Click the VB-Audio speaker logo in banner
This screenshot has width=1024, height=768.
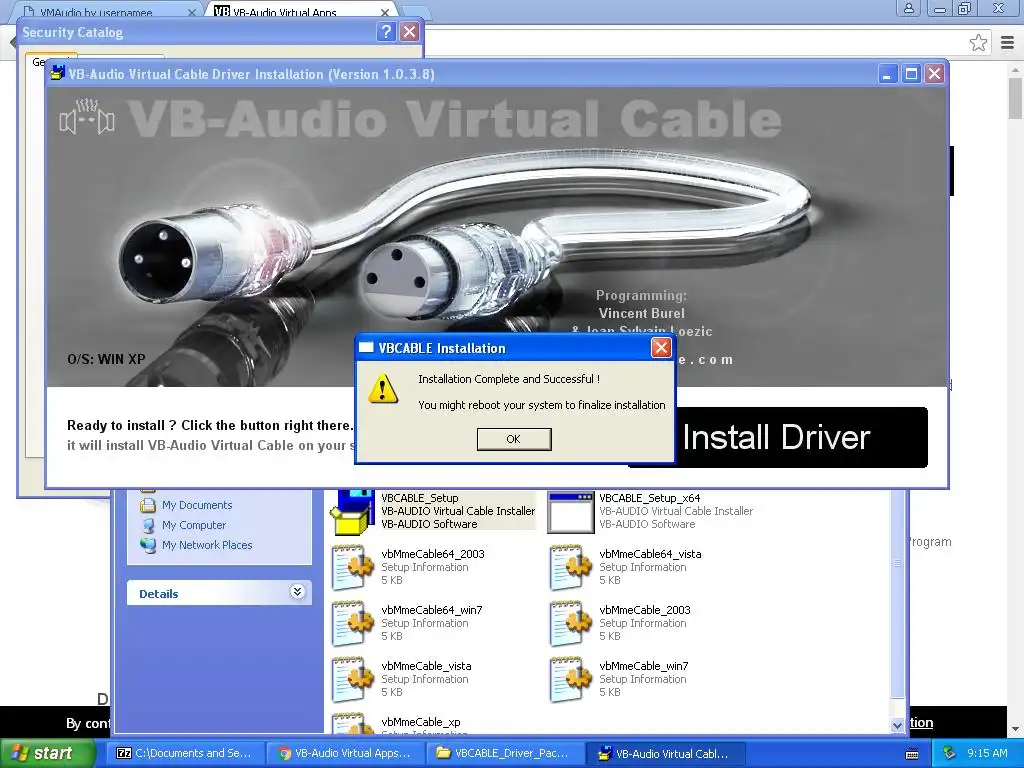[87, 117]
